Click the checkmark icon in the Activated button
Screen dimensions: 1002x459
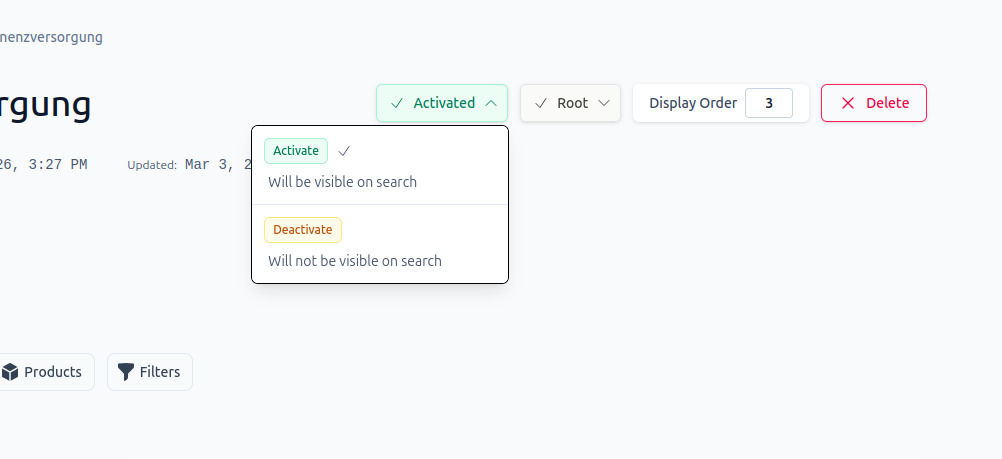[397, 103]
